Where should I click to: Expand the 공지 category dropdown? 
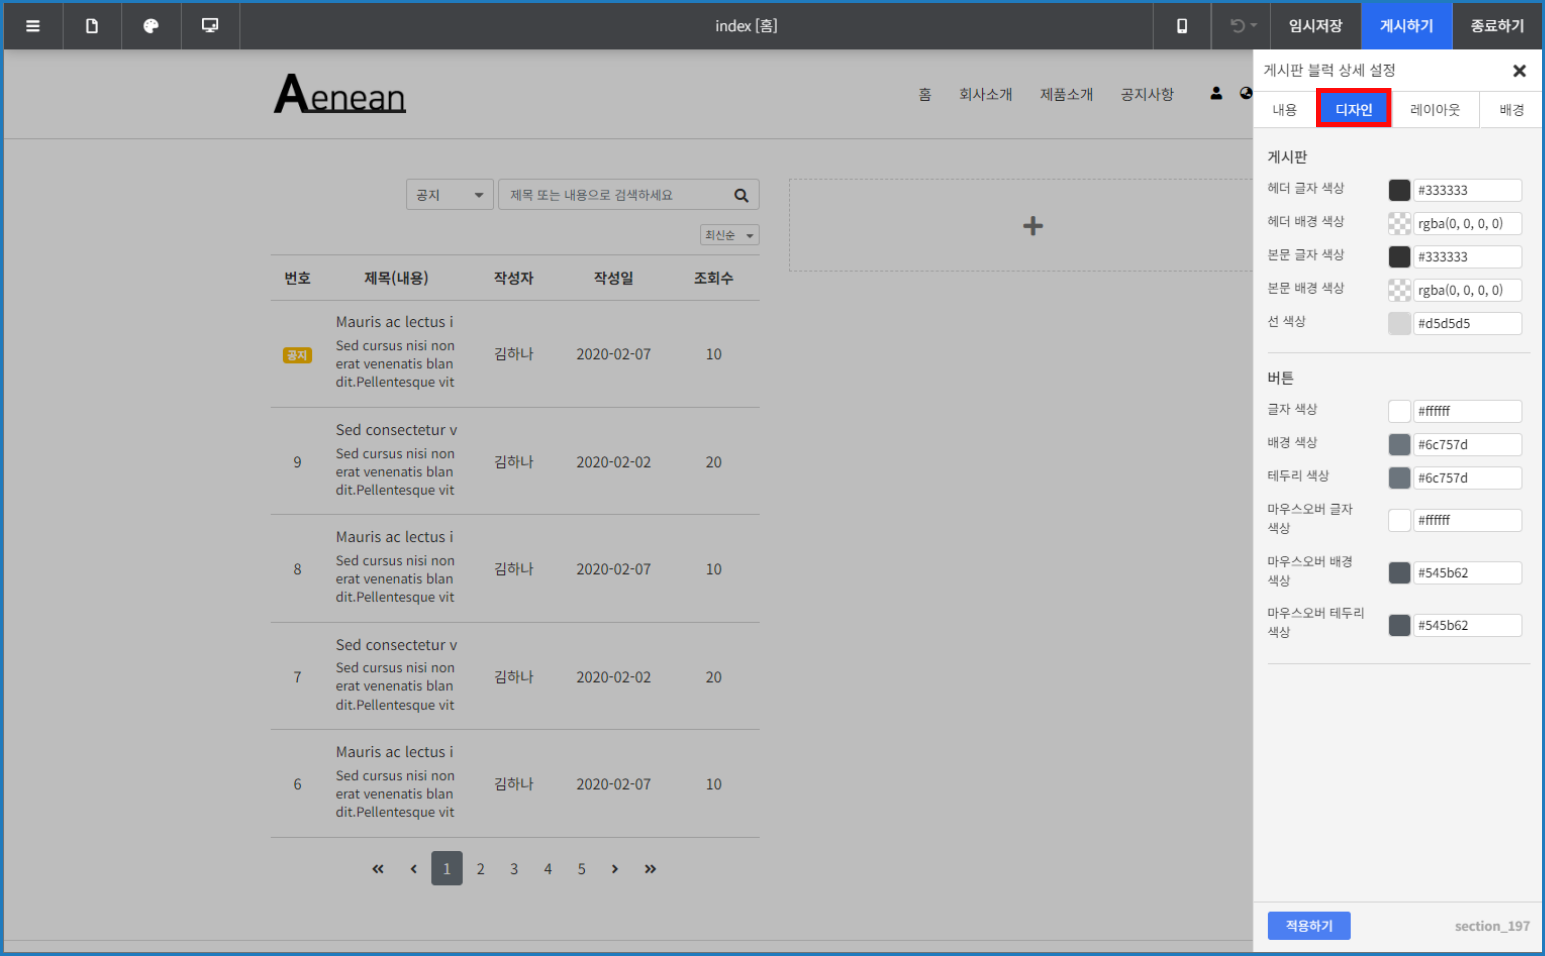(x=450, y=195)
